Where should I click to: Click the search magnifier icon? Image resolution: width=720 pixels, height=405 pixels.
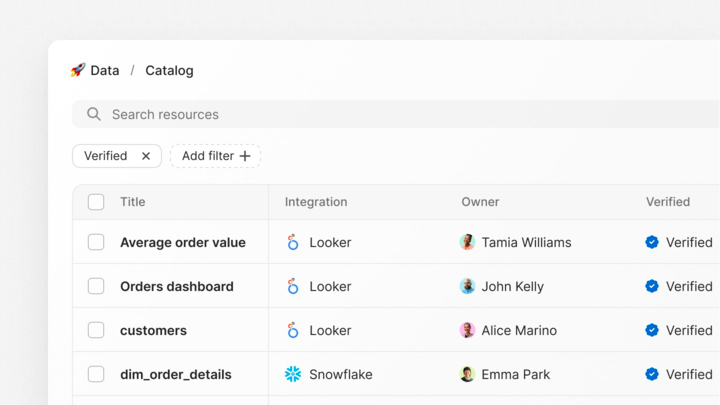pyautogui.click(x=94, y=114)
